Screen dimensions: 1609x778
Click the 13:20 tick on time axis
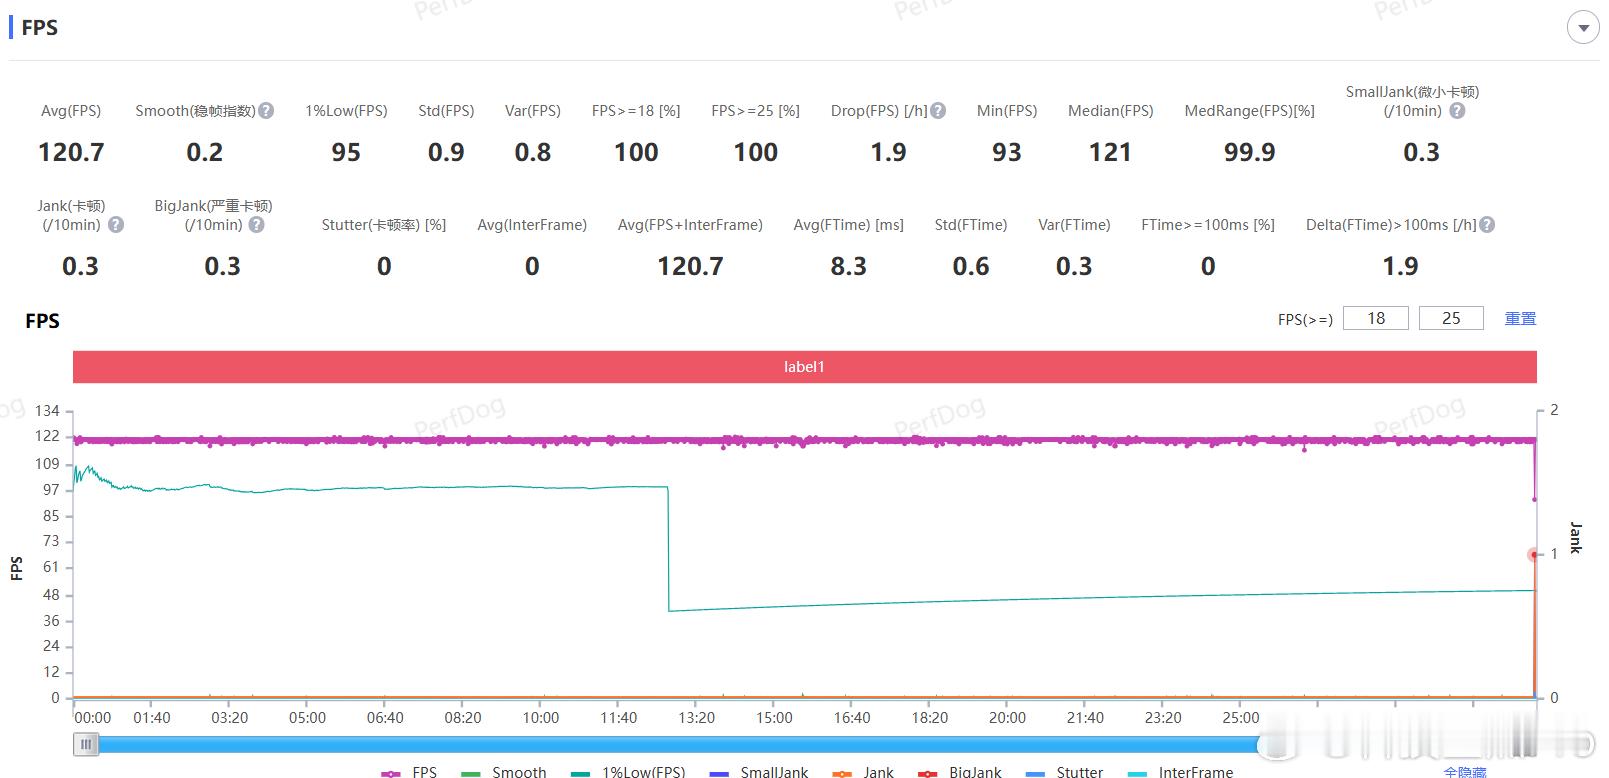click(x=697, y=718)
